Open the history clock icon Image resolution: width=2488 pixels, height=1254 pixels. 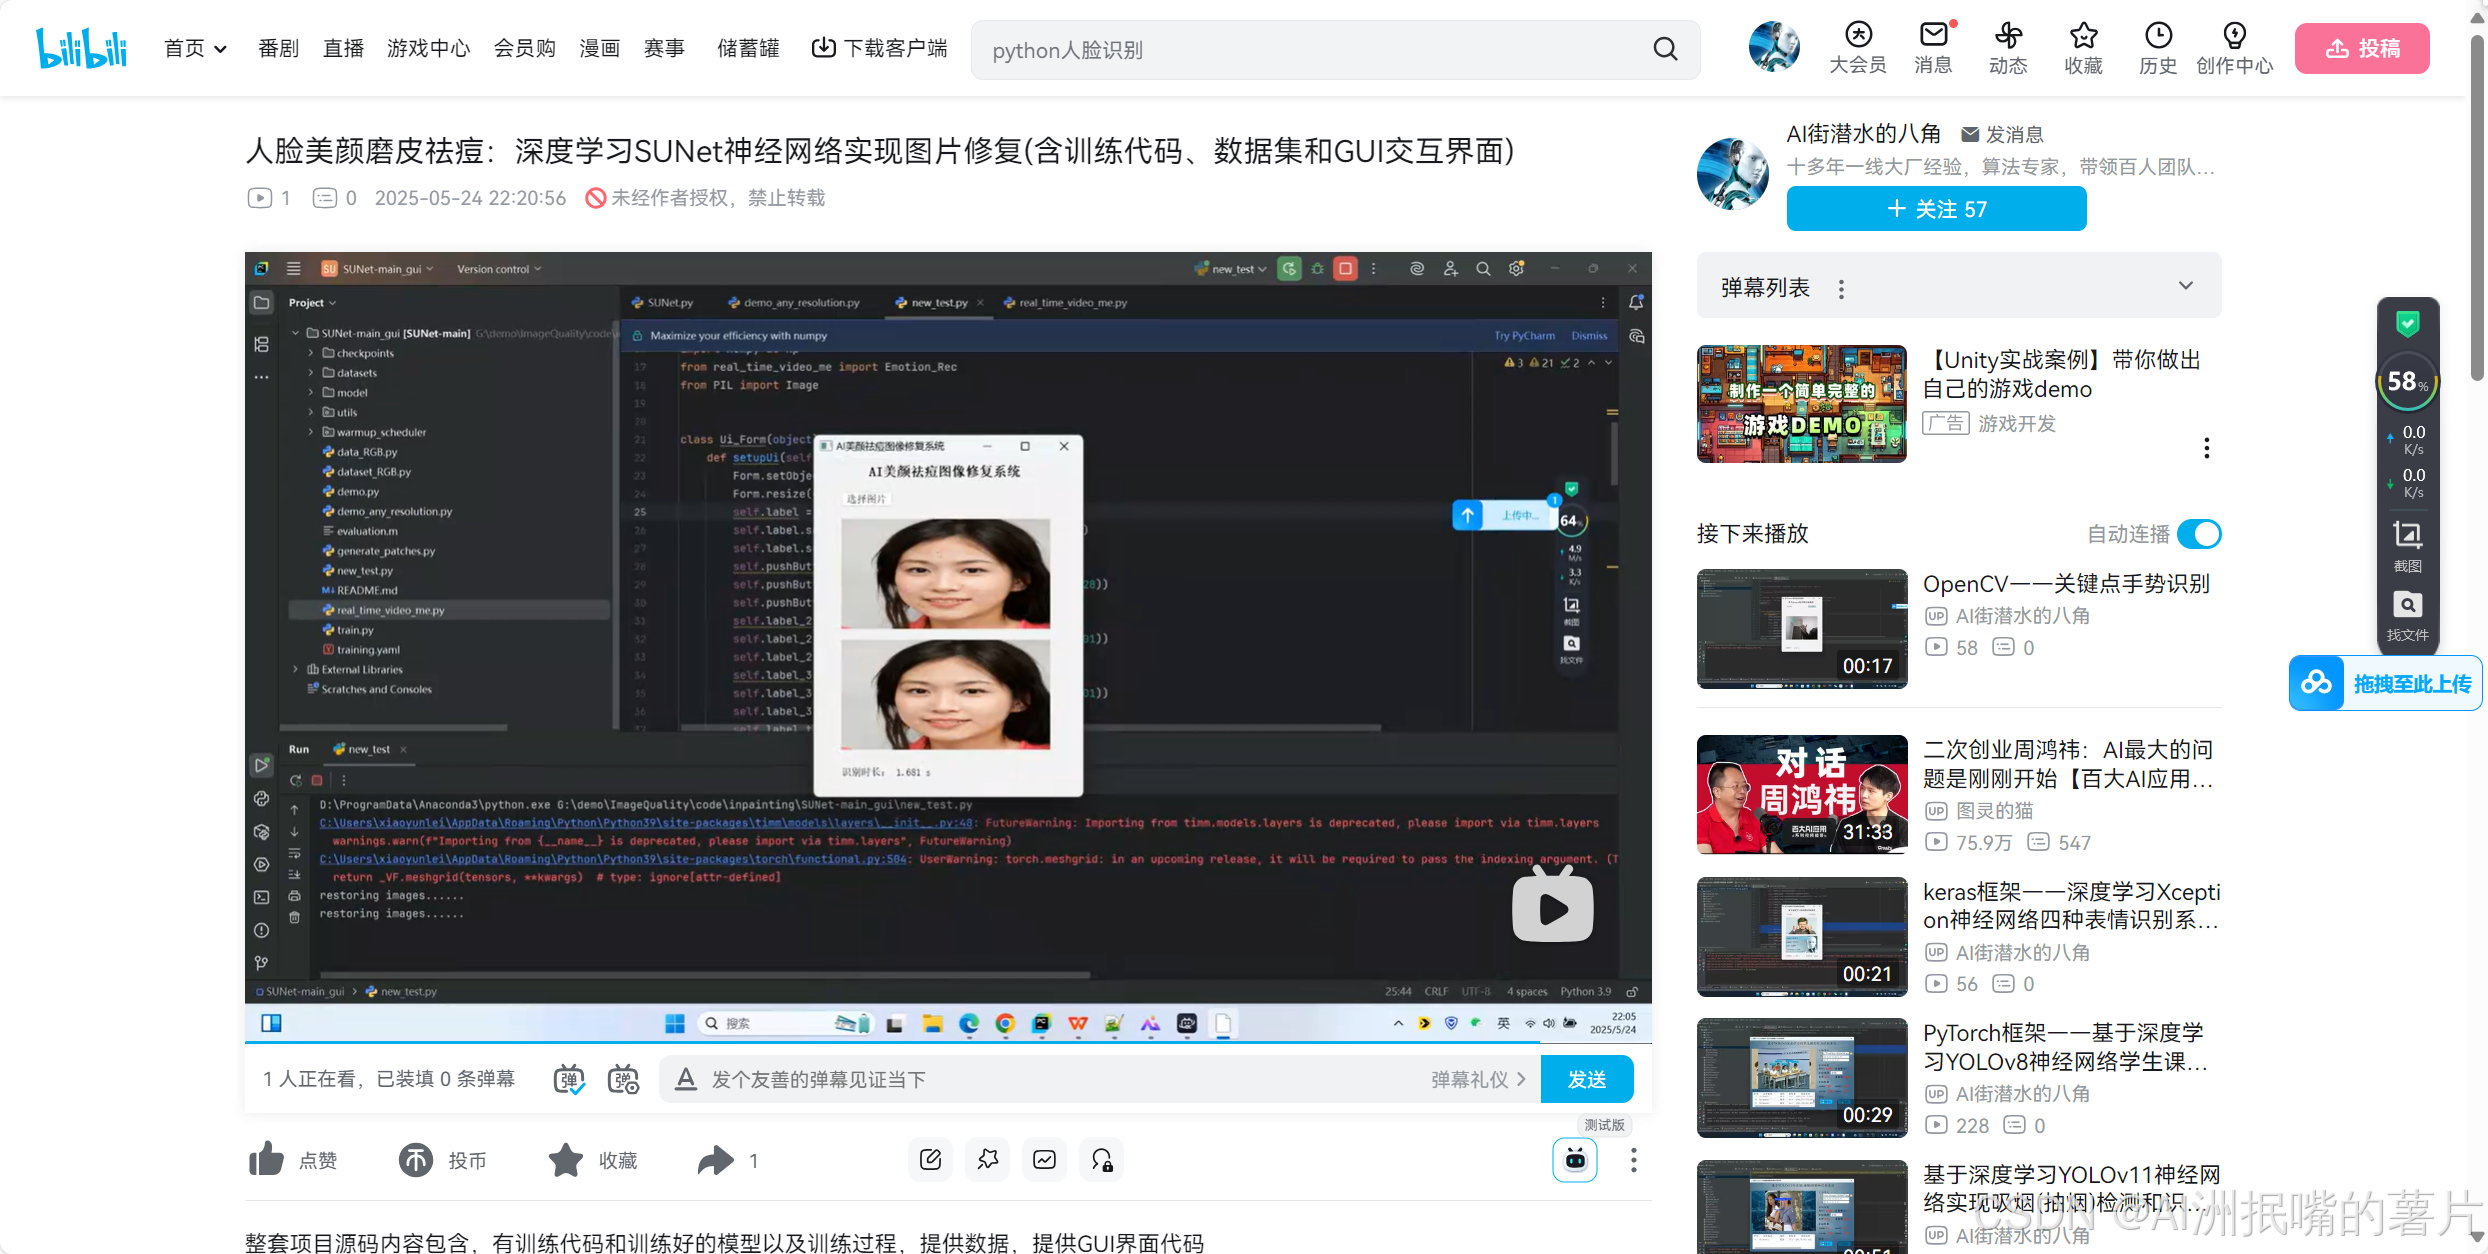2158,36
